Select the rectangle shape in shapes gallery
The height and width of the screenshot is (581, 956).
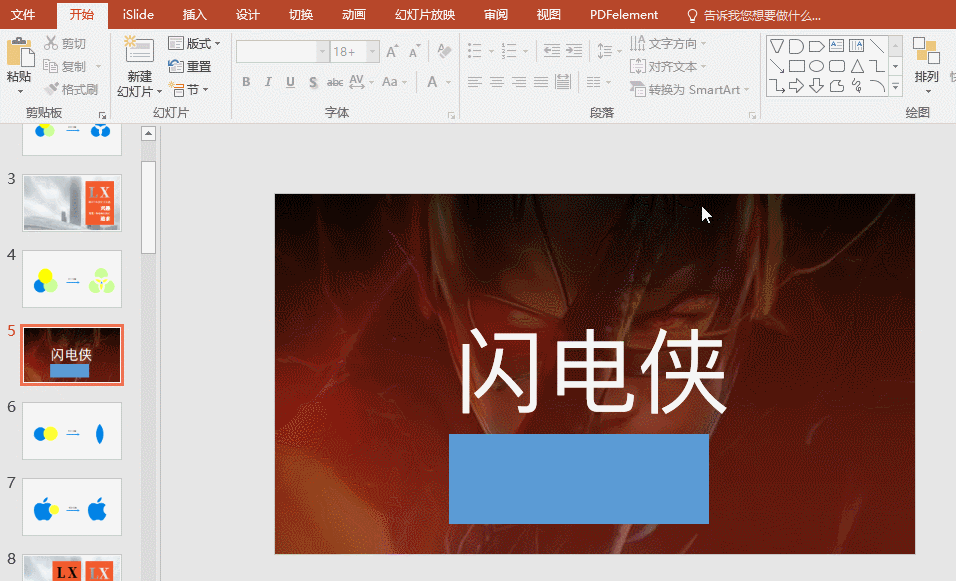point(796,66)
